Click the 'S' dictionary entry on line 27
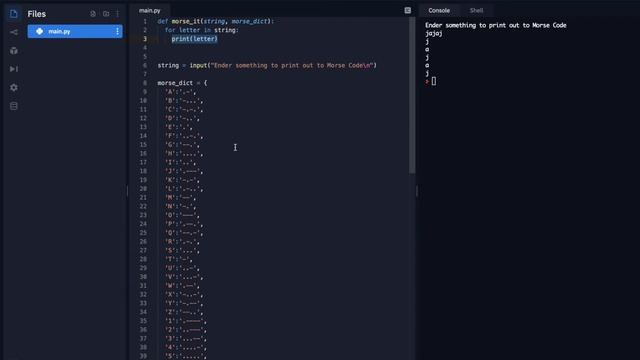Image resolution: width=640 pixels, height=360 pixels. coord(182,250)
